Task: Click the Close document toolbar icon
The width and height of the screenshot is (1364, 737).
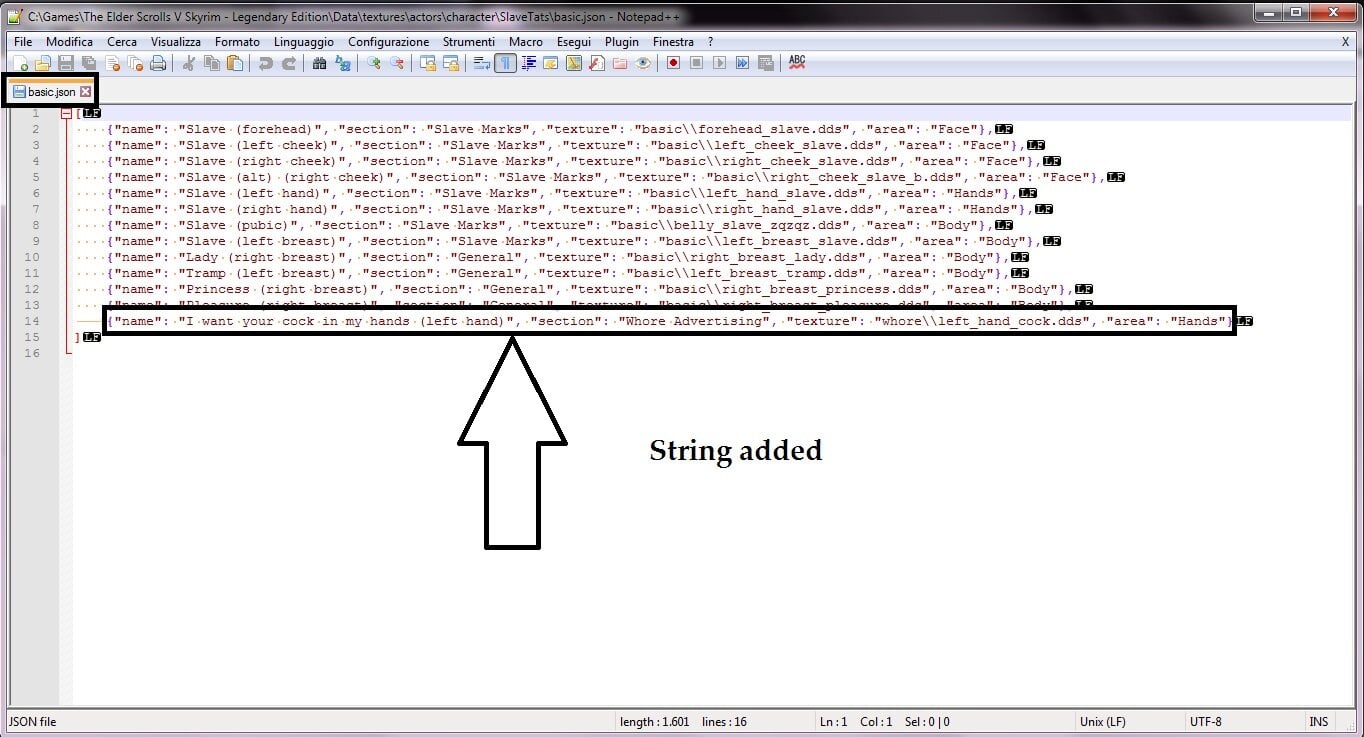Action: point(112,63)
